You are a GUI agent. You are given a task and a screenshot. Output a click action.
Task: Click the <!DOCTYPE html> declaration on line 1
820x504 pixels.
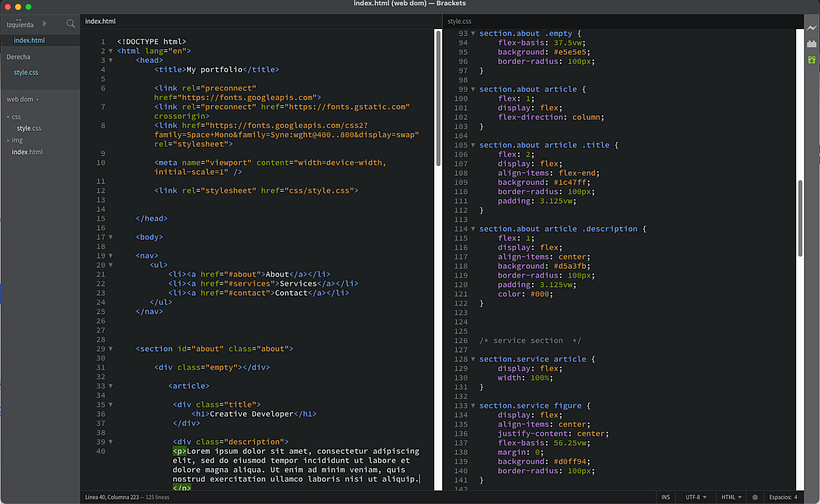click(x=152, y=42)
